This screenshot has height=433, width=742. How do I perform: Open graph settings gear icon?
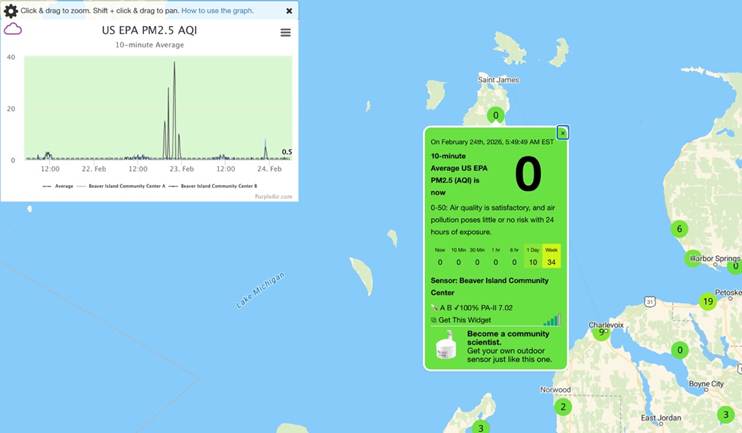click(11, 11)
